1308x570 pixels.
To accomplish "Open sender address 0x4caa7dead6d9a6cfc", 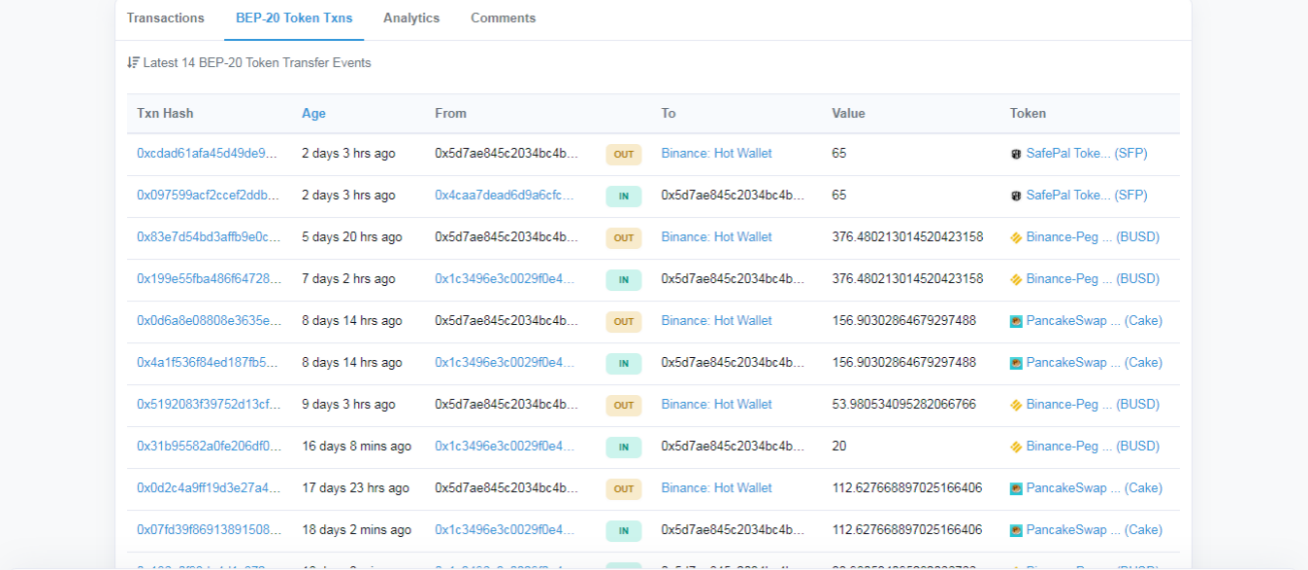I will (x=505, y=196).
